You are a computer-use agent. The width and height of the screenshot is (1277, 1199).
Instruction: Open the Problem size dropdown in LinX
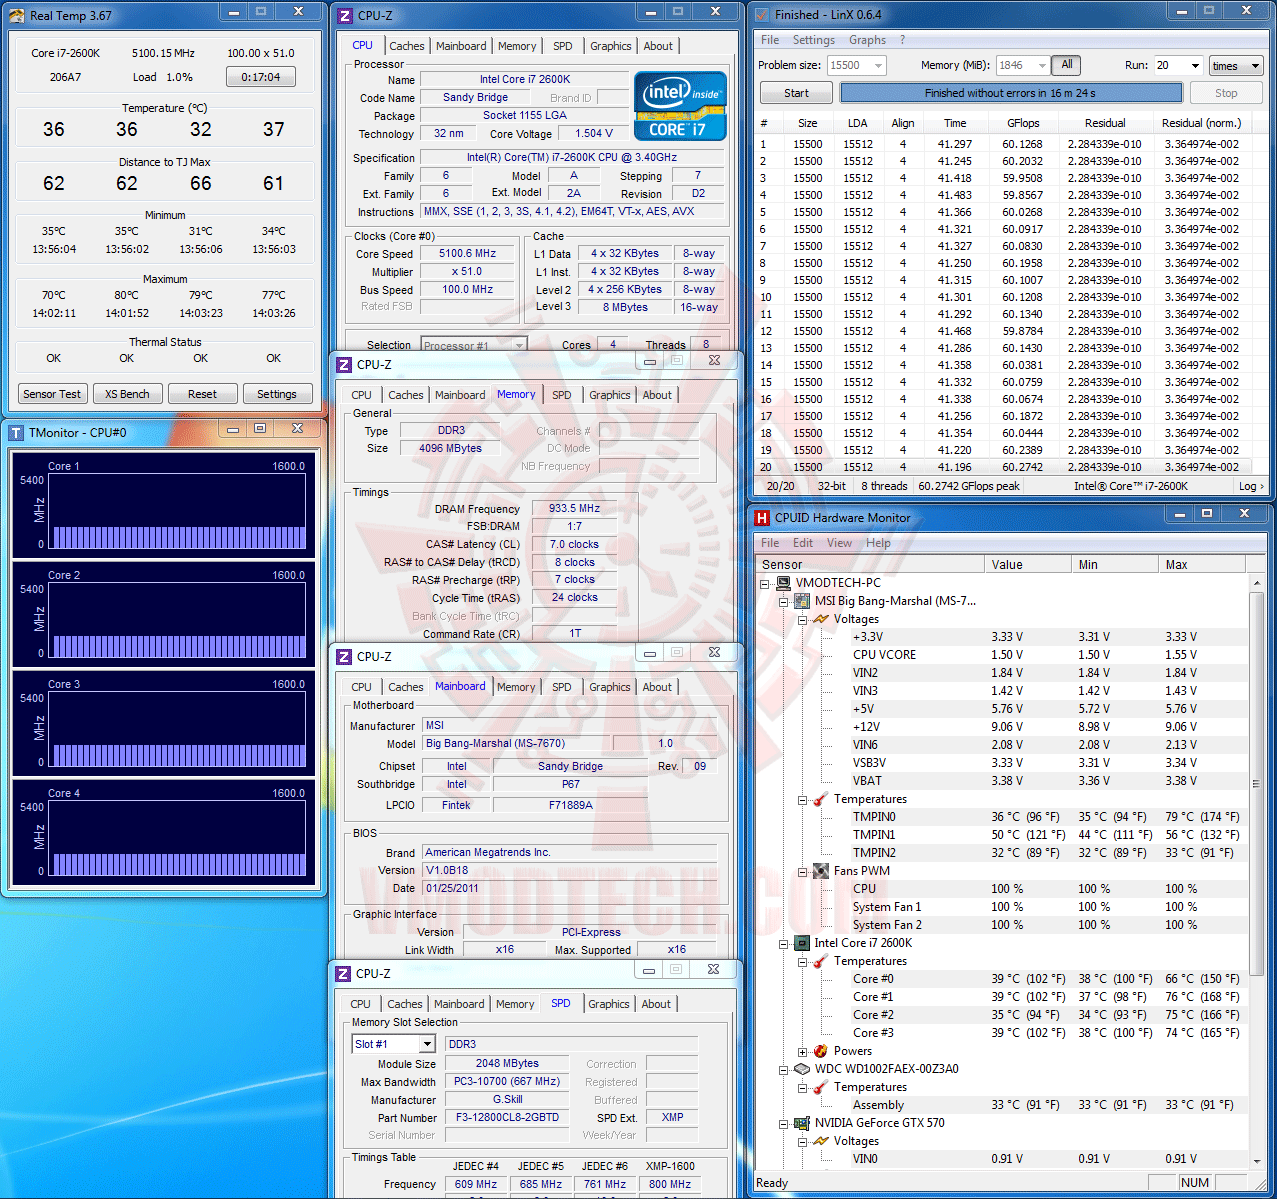click(879, 65)
